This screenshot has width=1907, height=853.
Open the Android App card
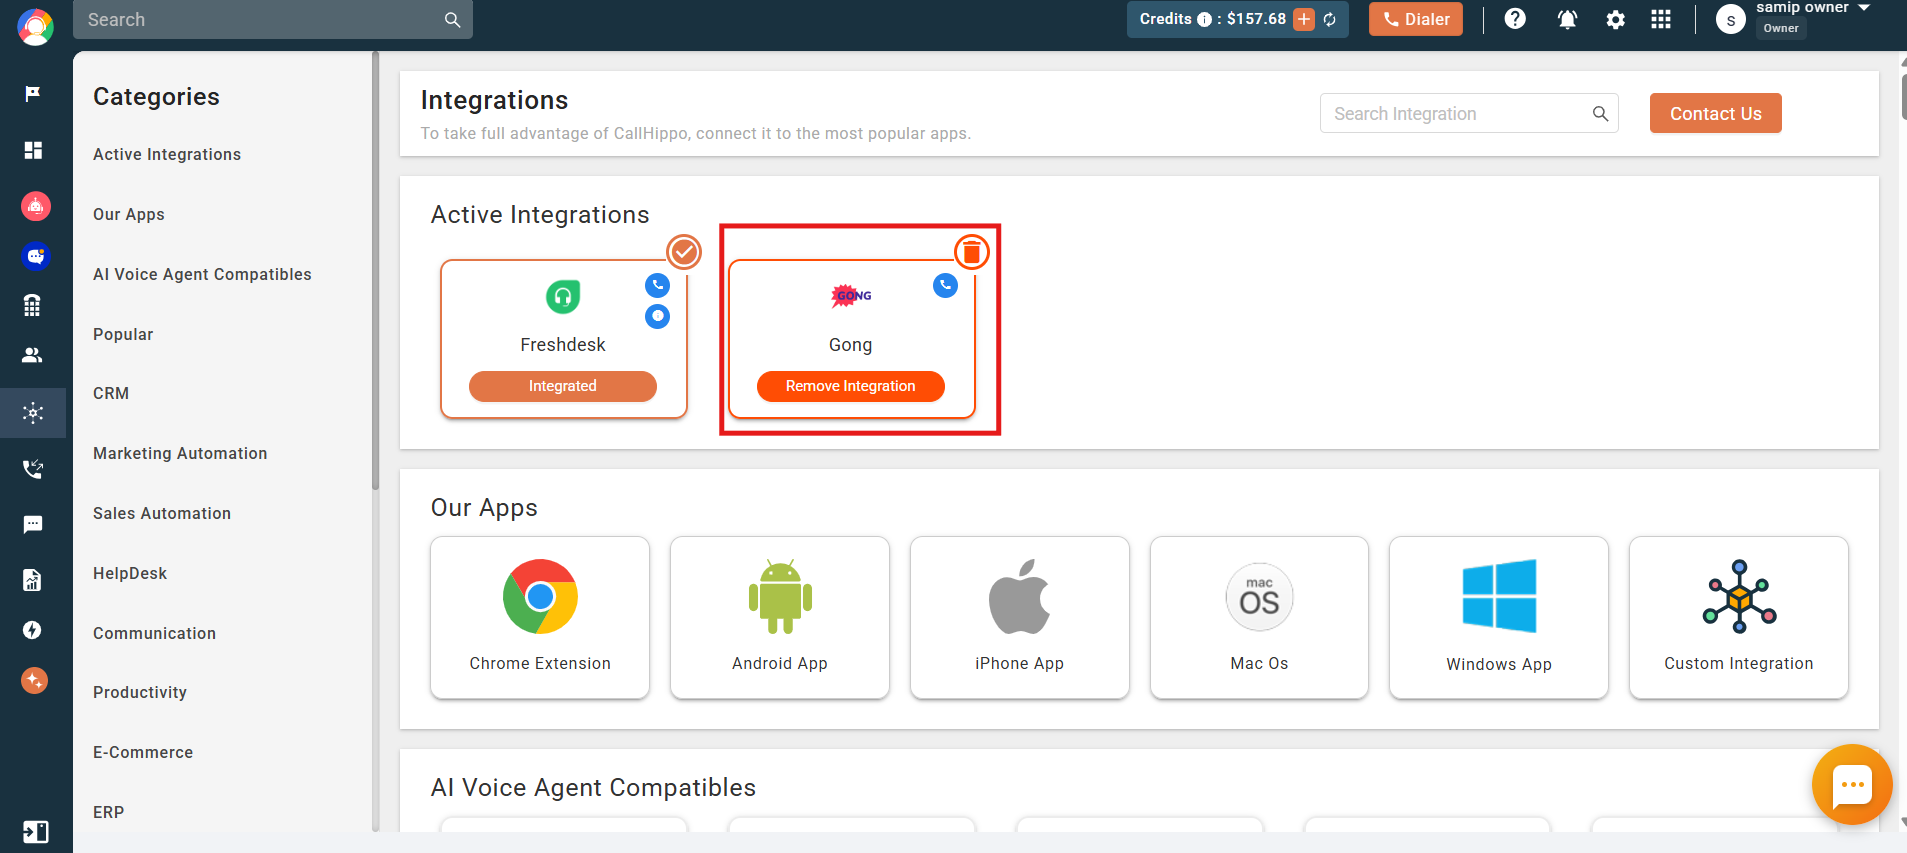779,617
